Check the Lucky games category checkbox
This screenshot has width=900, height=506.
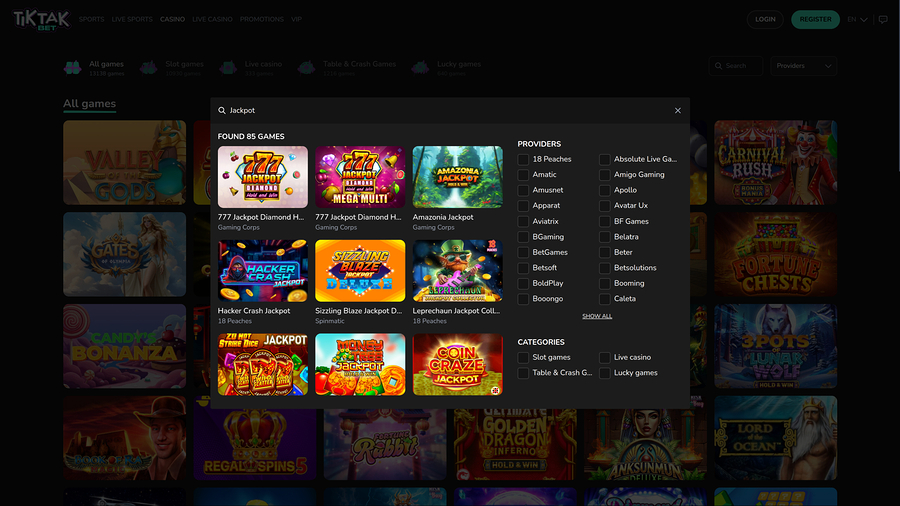coord(604,373)
